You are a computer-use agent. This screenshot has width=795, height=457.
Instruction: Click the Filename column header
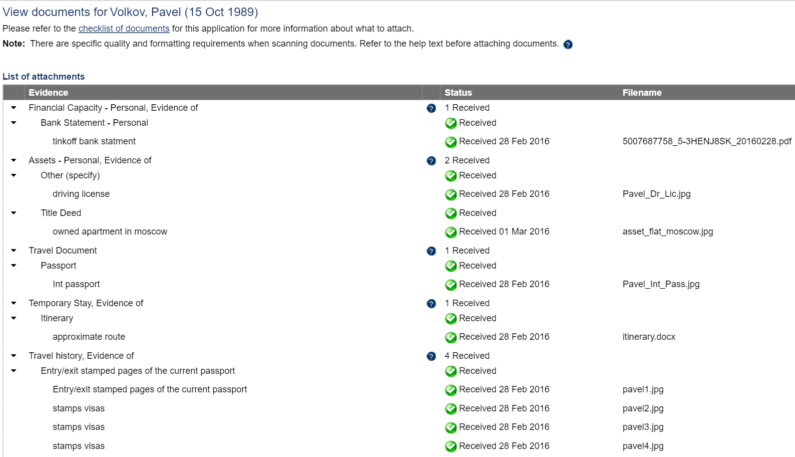tap(642, 92)
